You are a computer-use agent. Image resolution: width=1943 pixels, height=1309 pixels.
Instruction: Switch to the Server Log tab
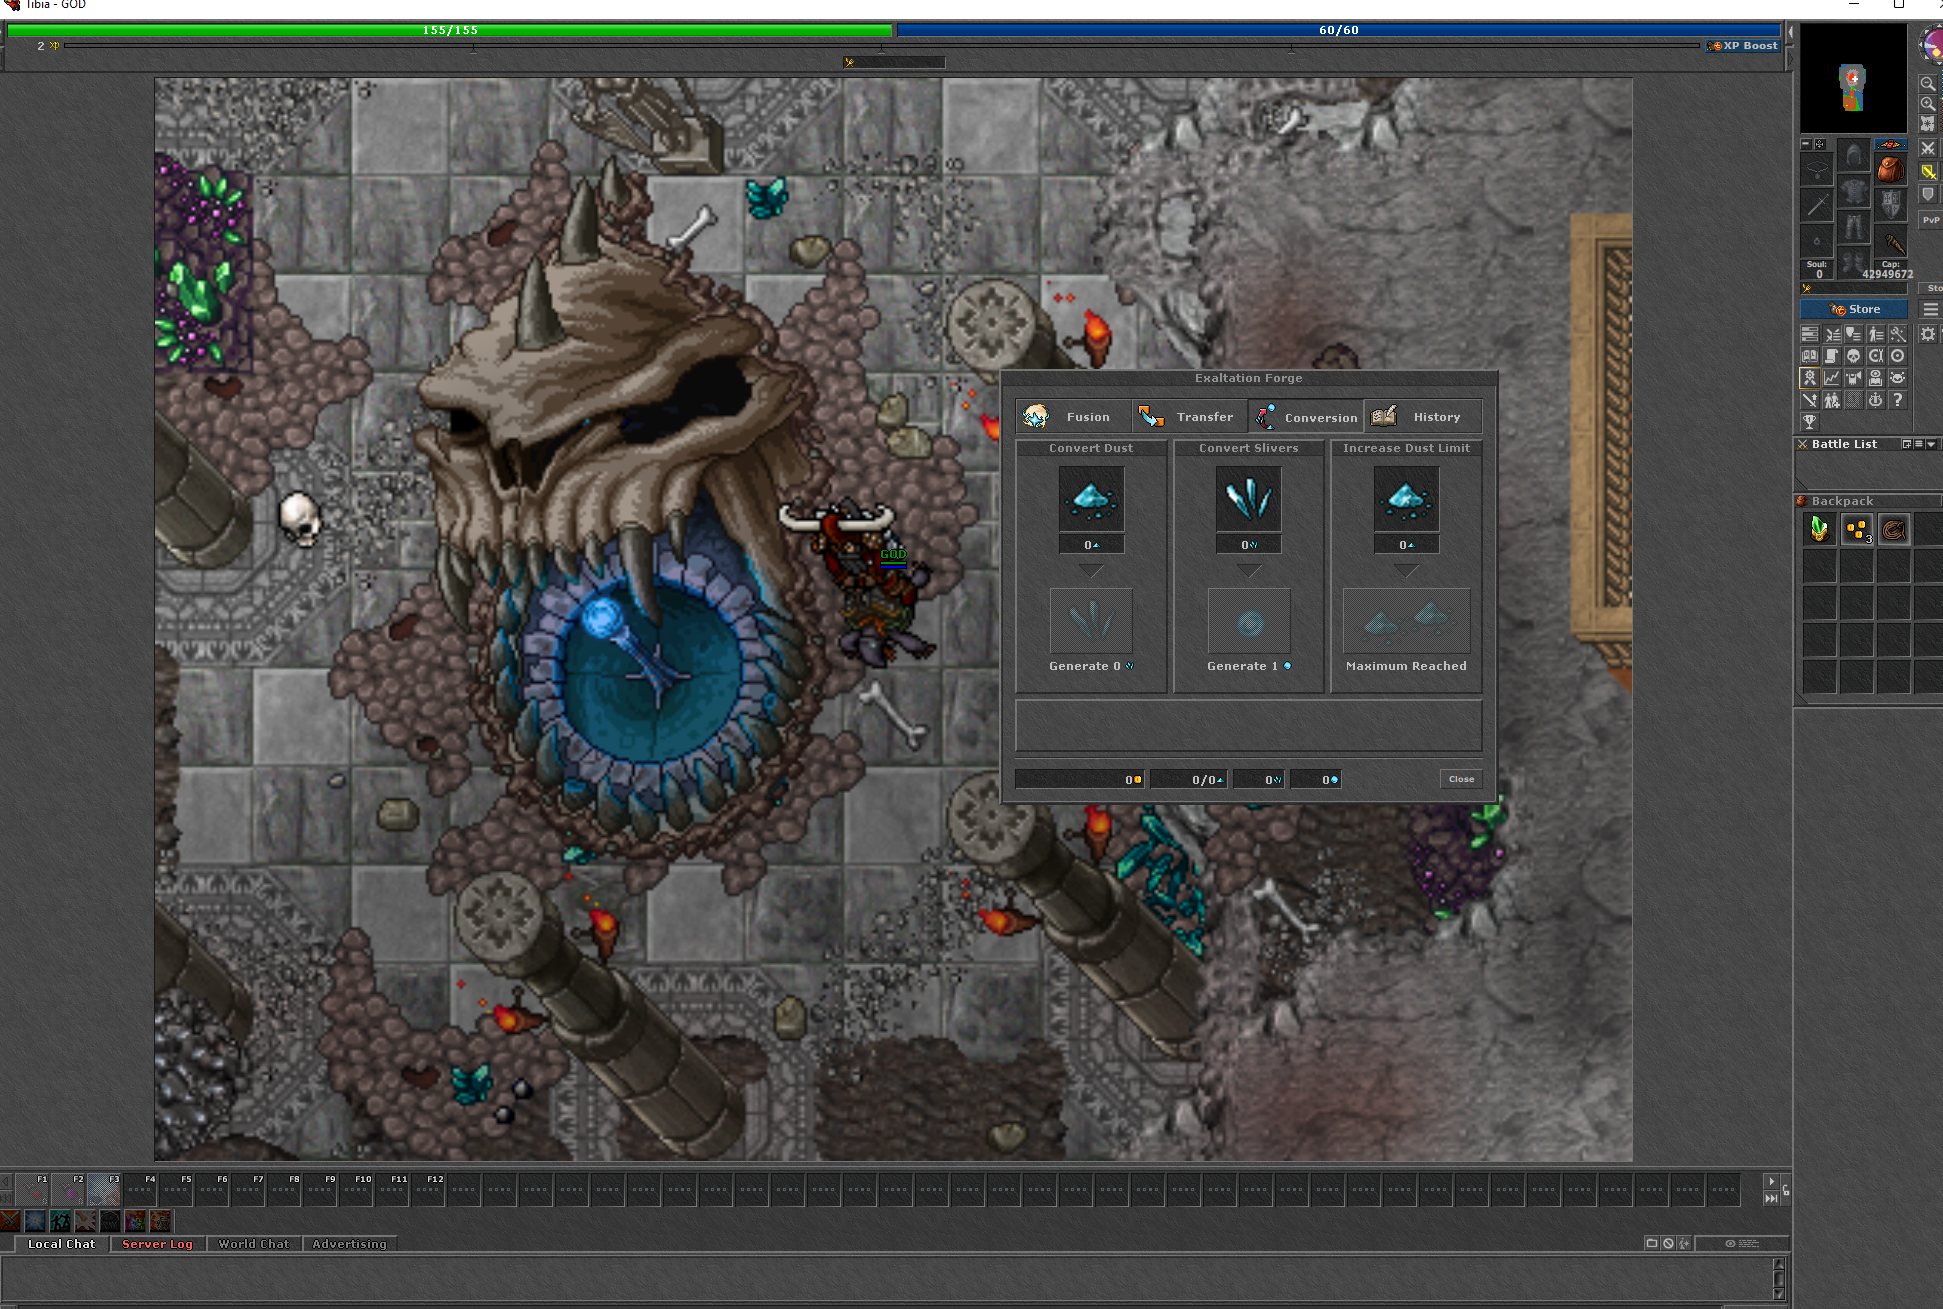pos(157,1244)
